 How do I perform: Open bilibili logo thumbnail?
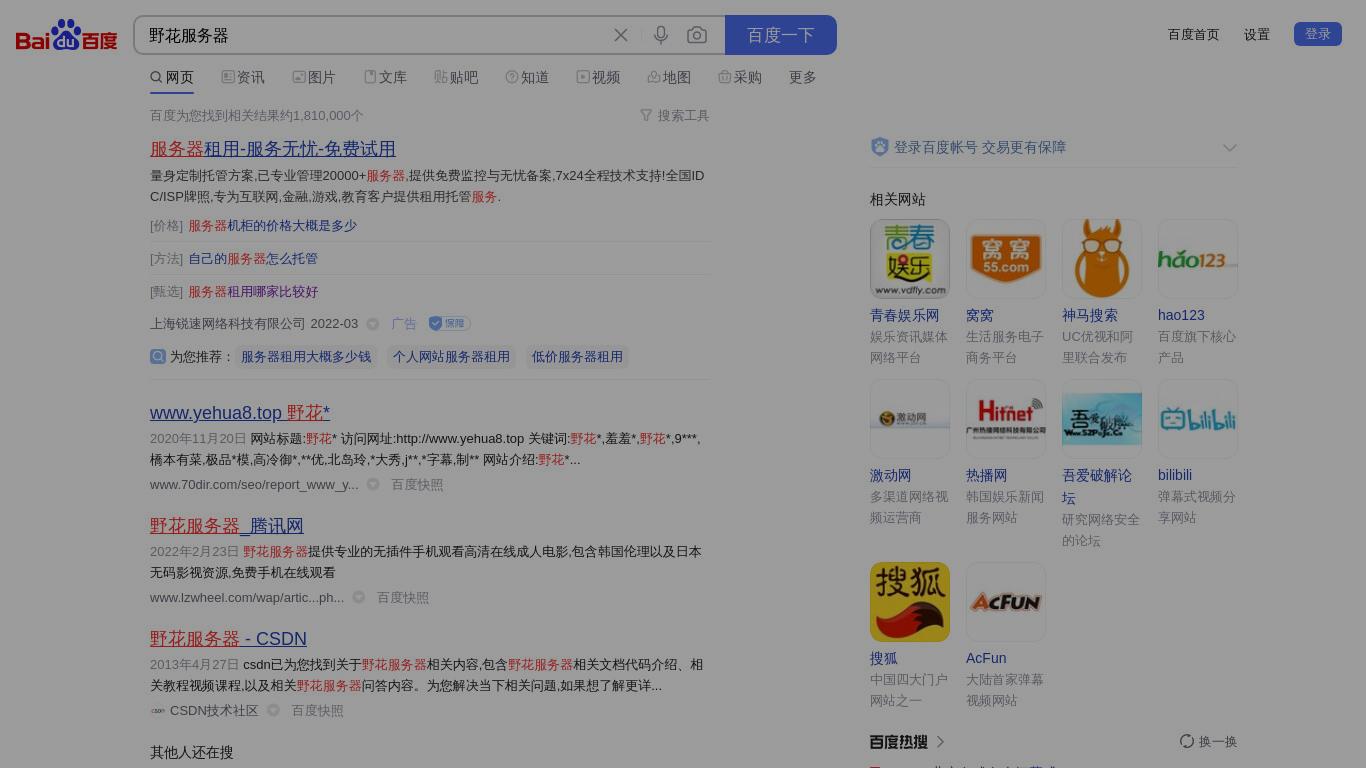1198,419
